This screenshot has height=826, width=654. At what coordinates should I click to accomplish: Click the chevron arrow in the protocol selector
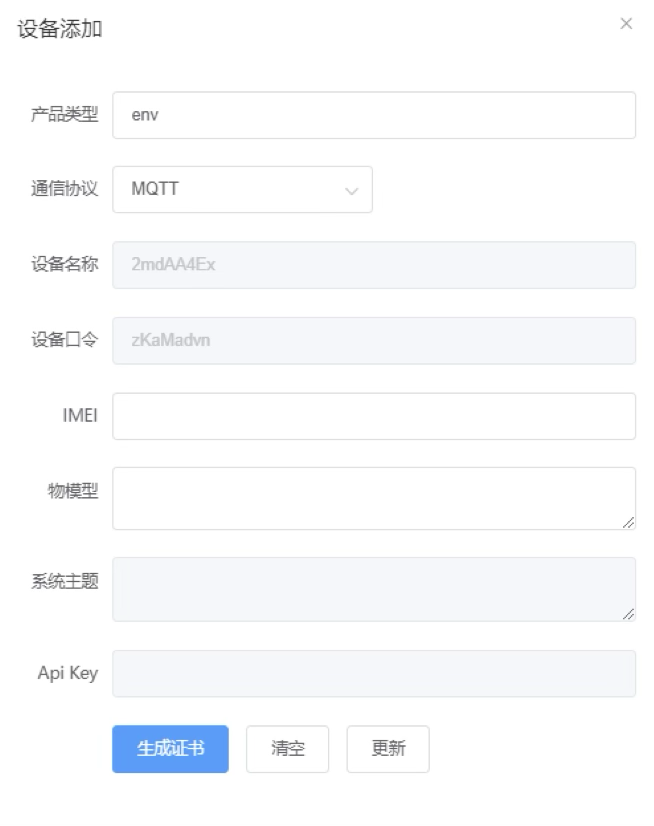(351, 191)
